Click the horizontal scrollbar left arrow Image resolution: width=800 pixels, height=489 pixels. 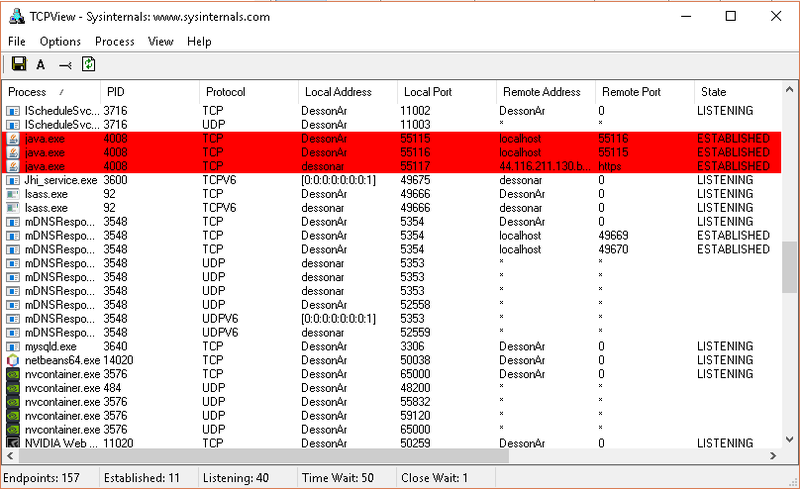[10, 455]
